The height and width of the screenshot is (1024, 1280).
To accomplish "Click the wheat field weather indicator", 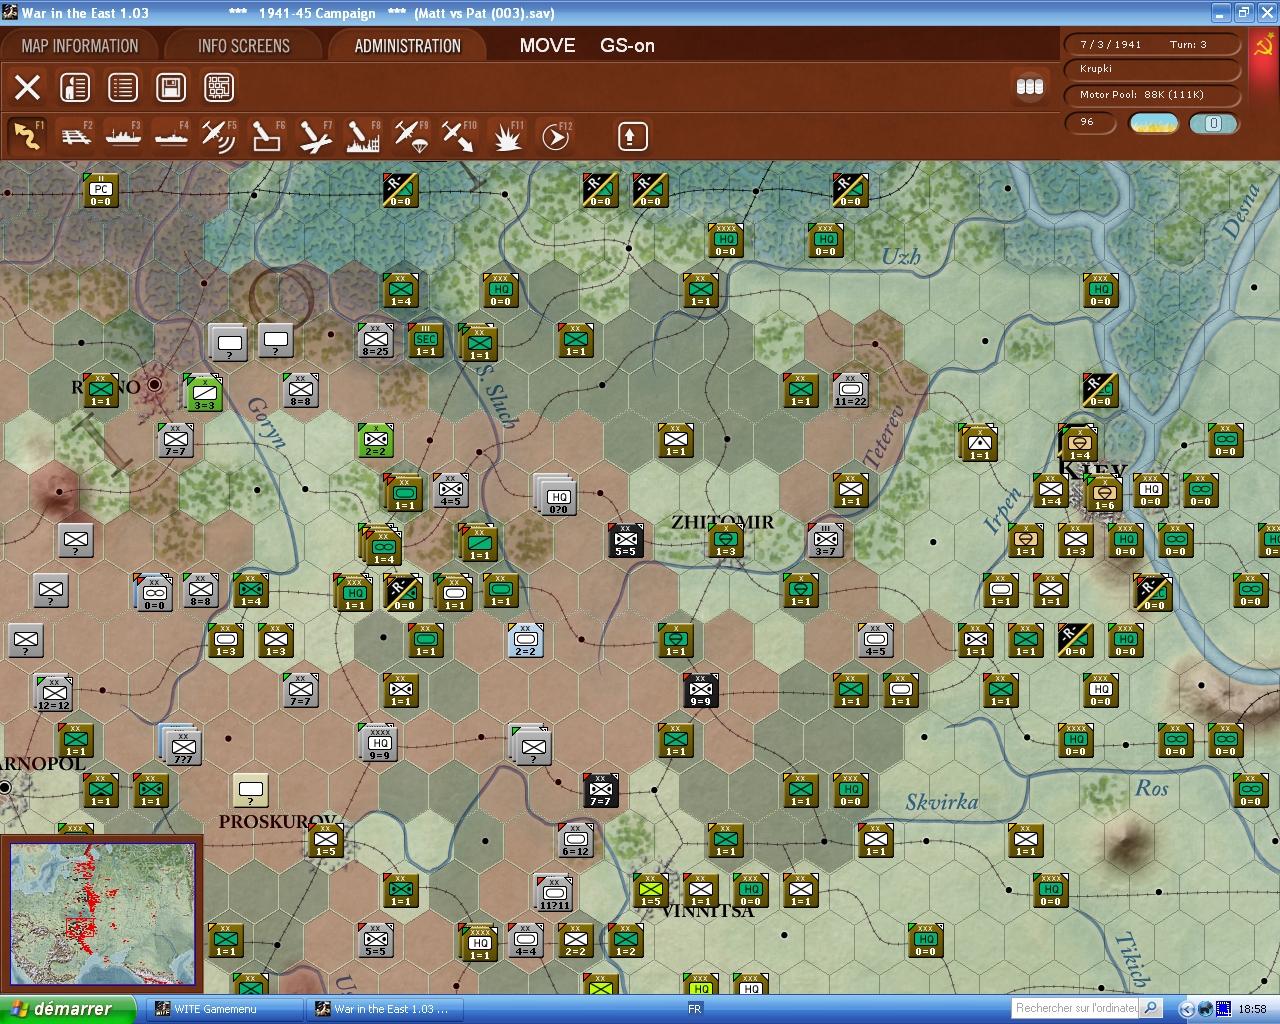I will [1154, 123].
